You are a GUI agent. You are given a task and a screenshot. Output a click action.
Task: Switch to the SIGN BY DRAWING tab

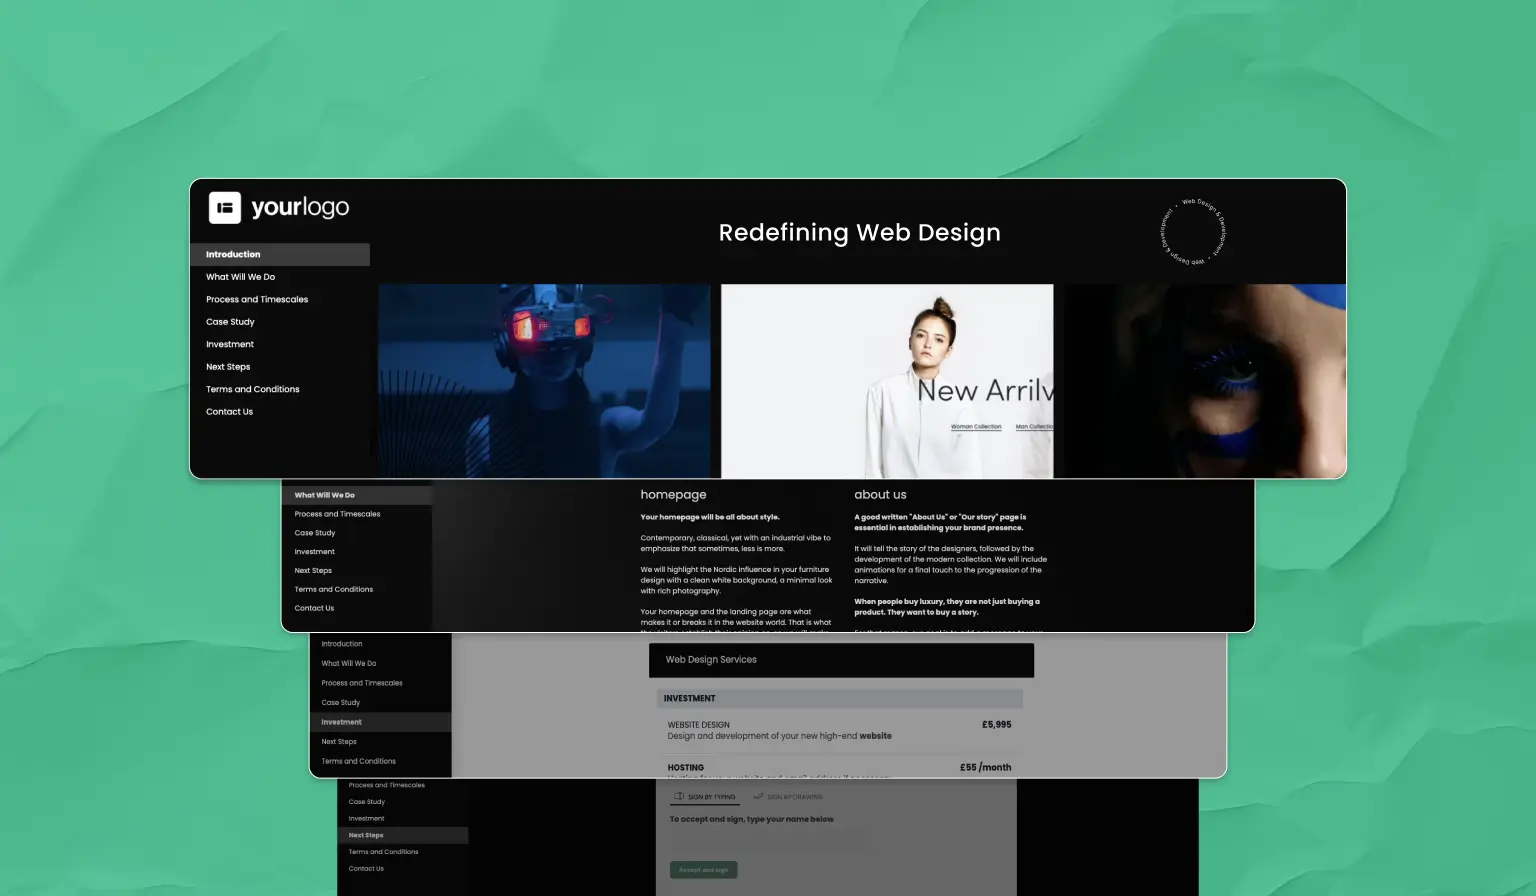point(789,797)
